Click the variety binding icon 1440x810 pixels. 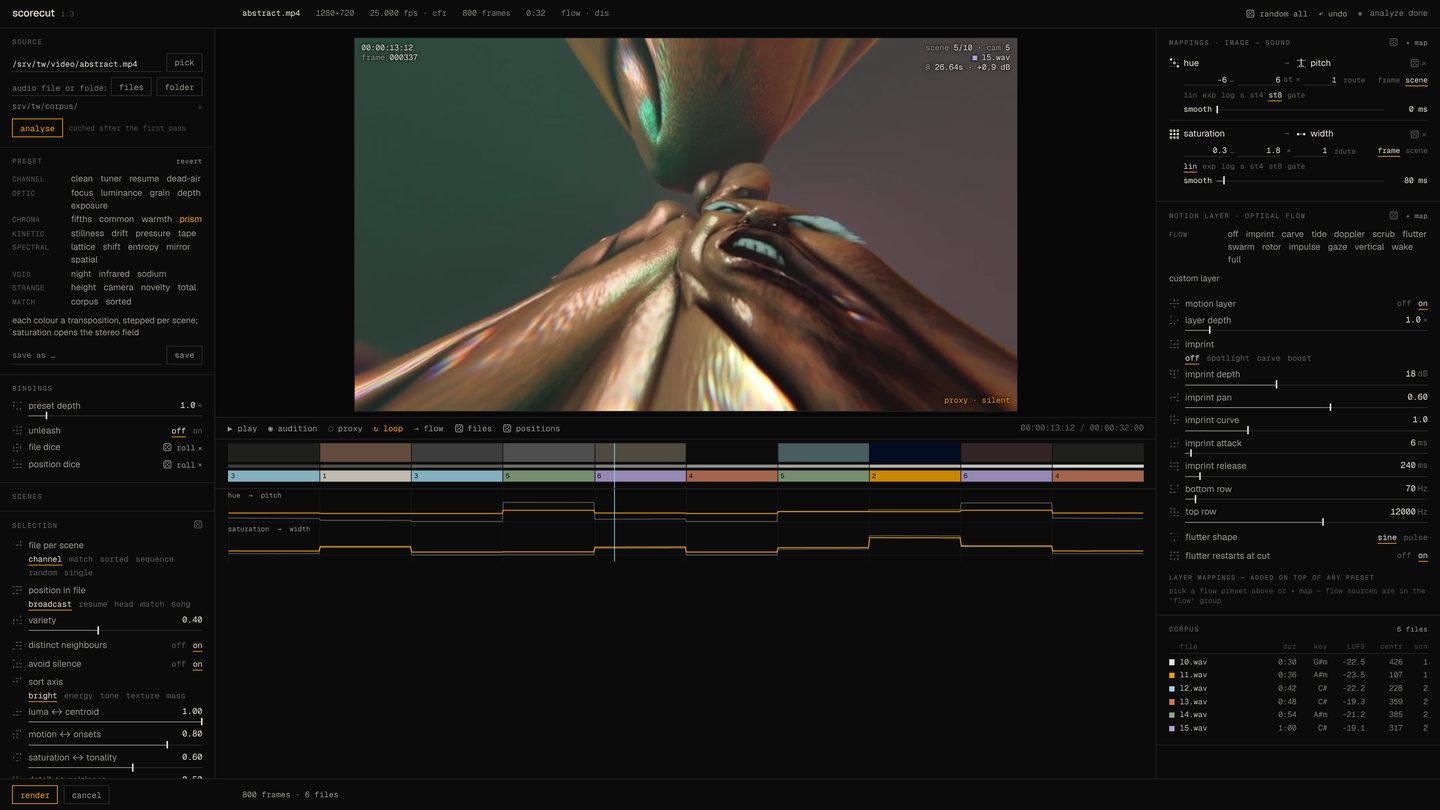17,621
